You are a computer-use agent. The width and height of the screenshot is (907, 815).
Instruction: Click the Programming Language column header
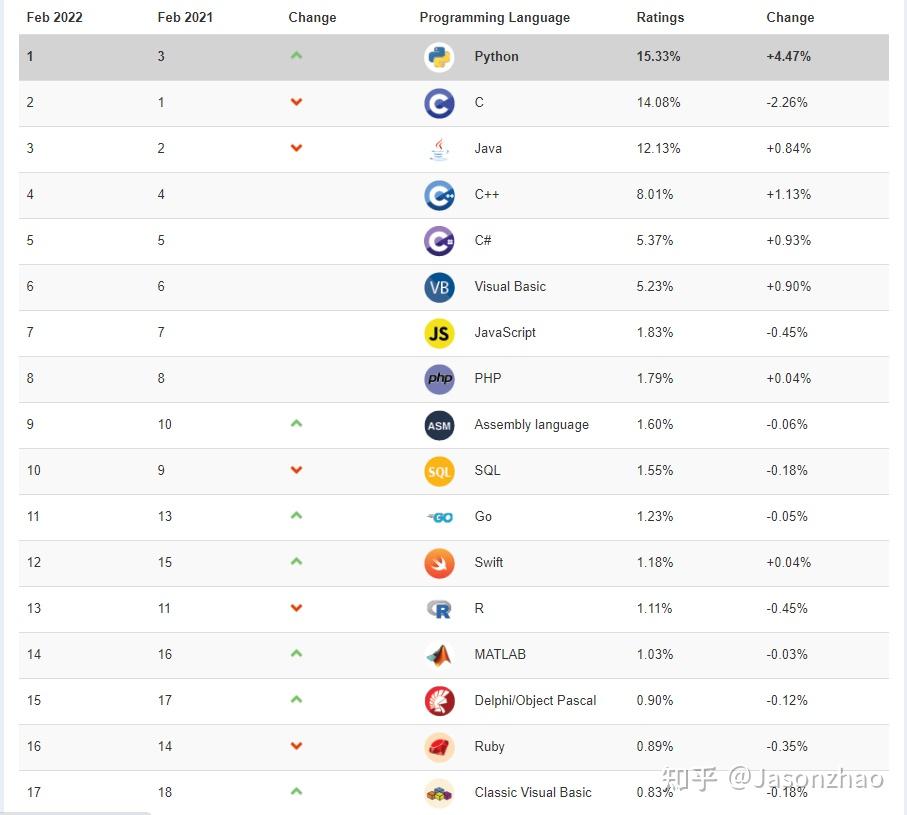[x=494, y=17]
